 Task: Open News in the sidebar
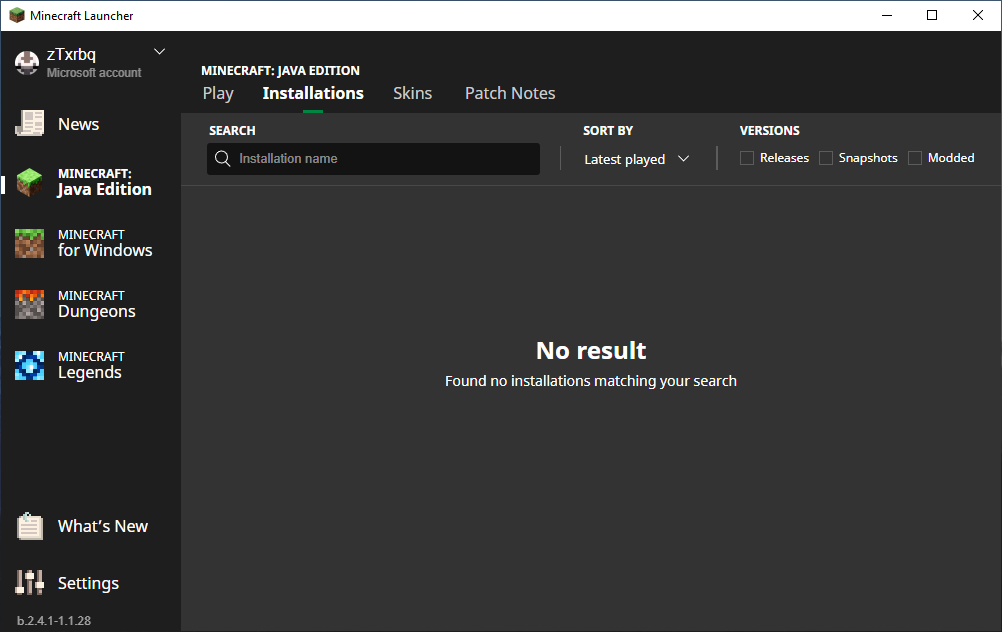coord(79,124)
